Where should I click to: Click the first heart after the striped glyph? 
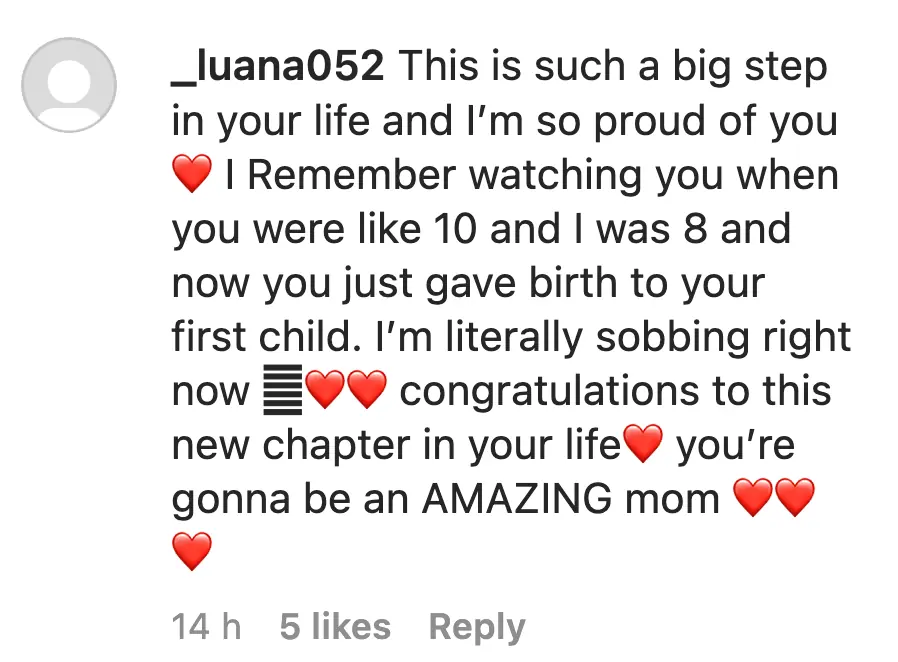point(324,391)
